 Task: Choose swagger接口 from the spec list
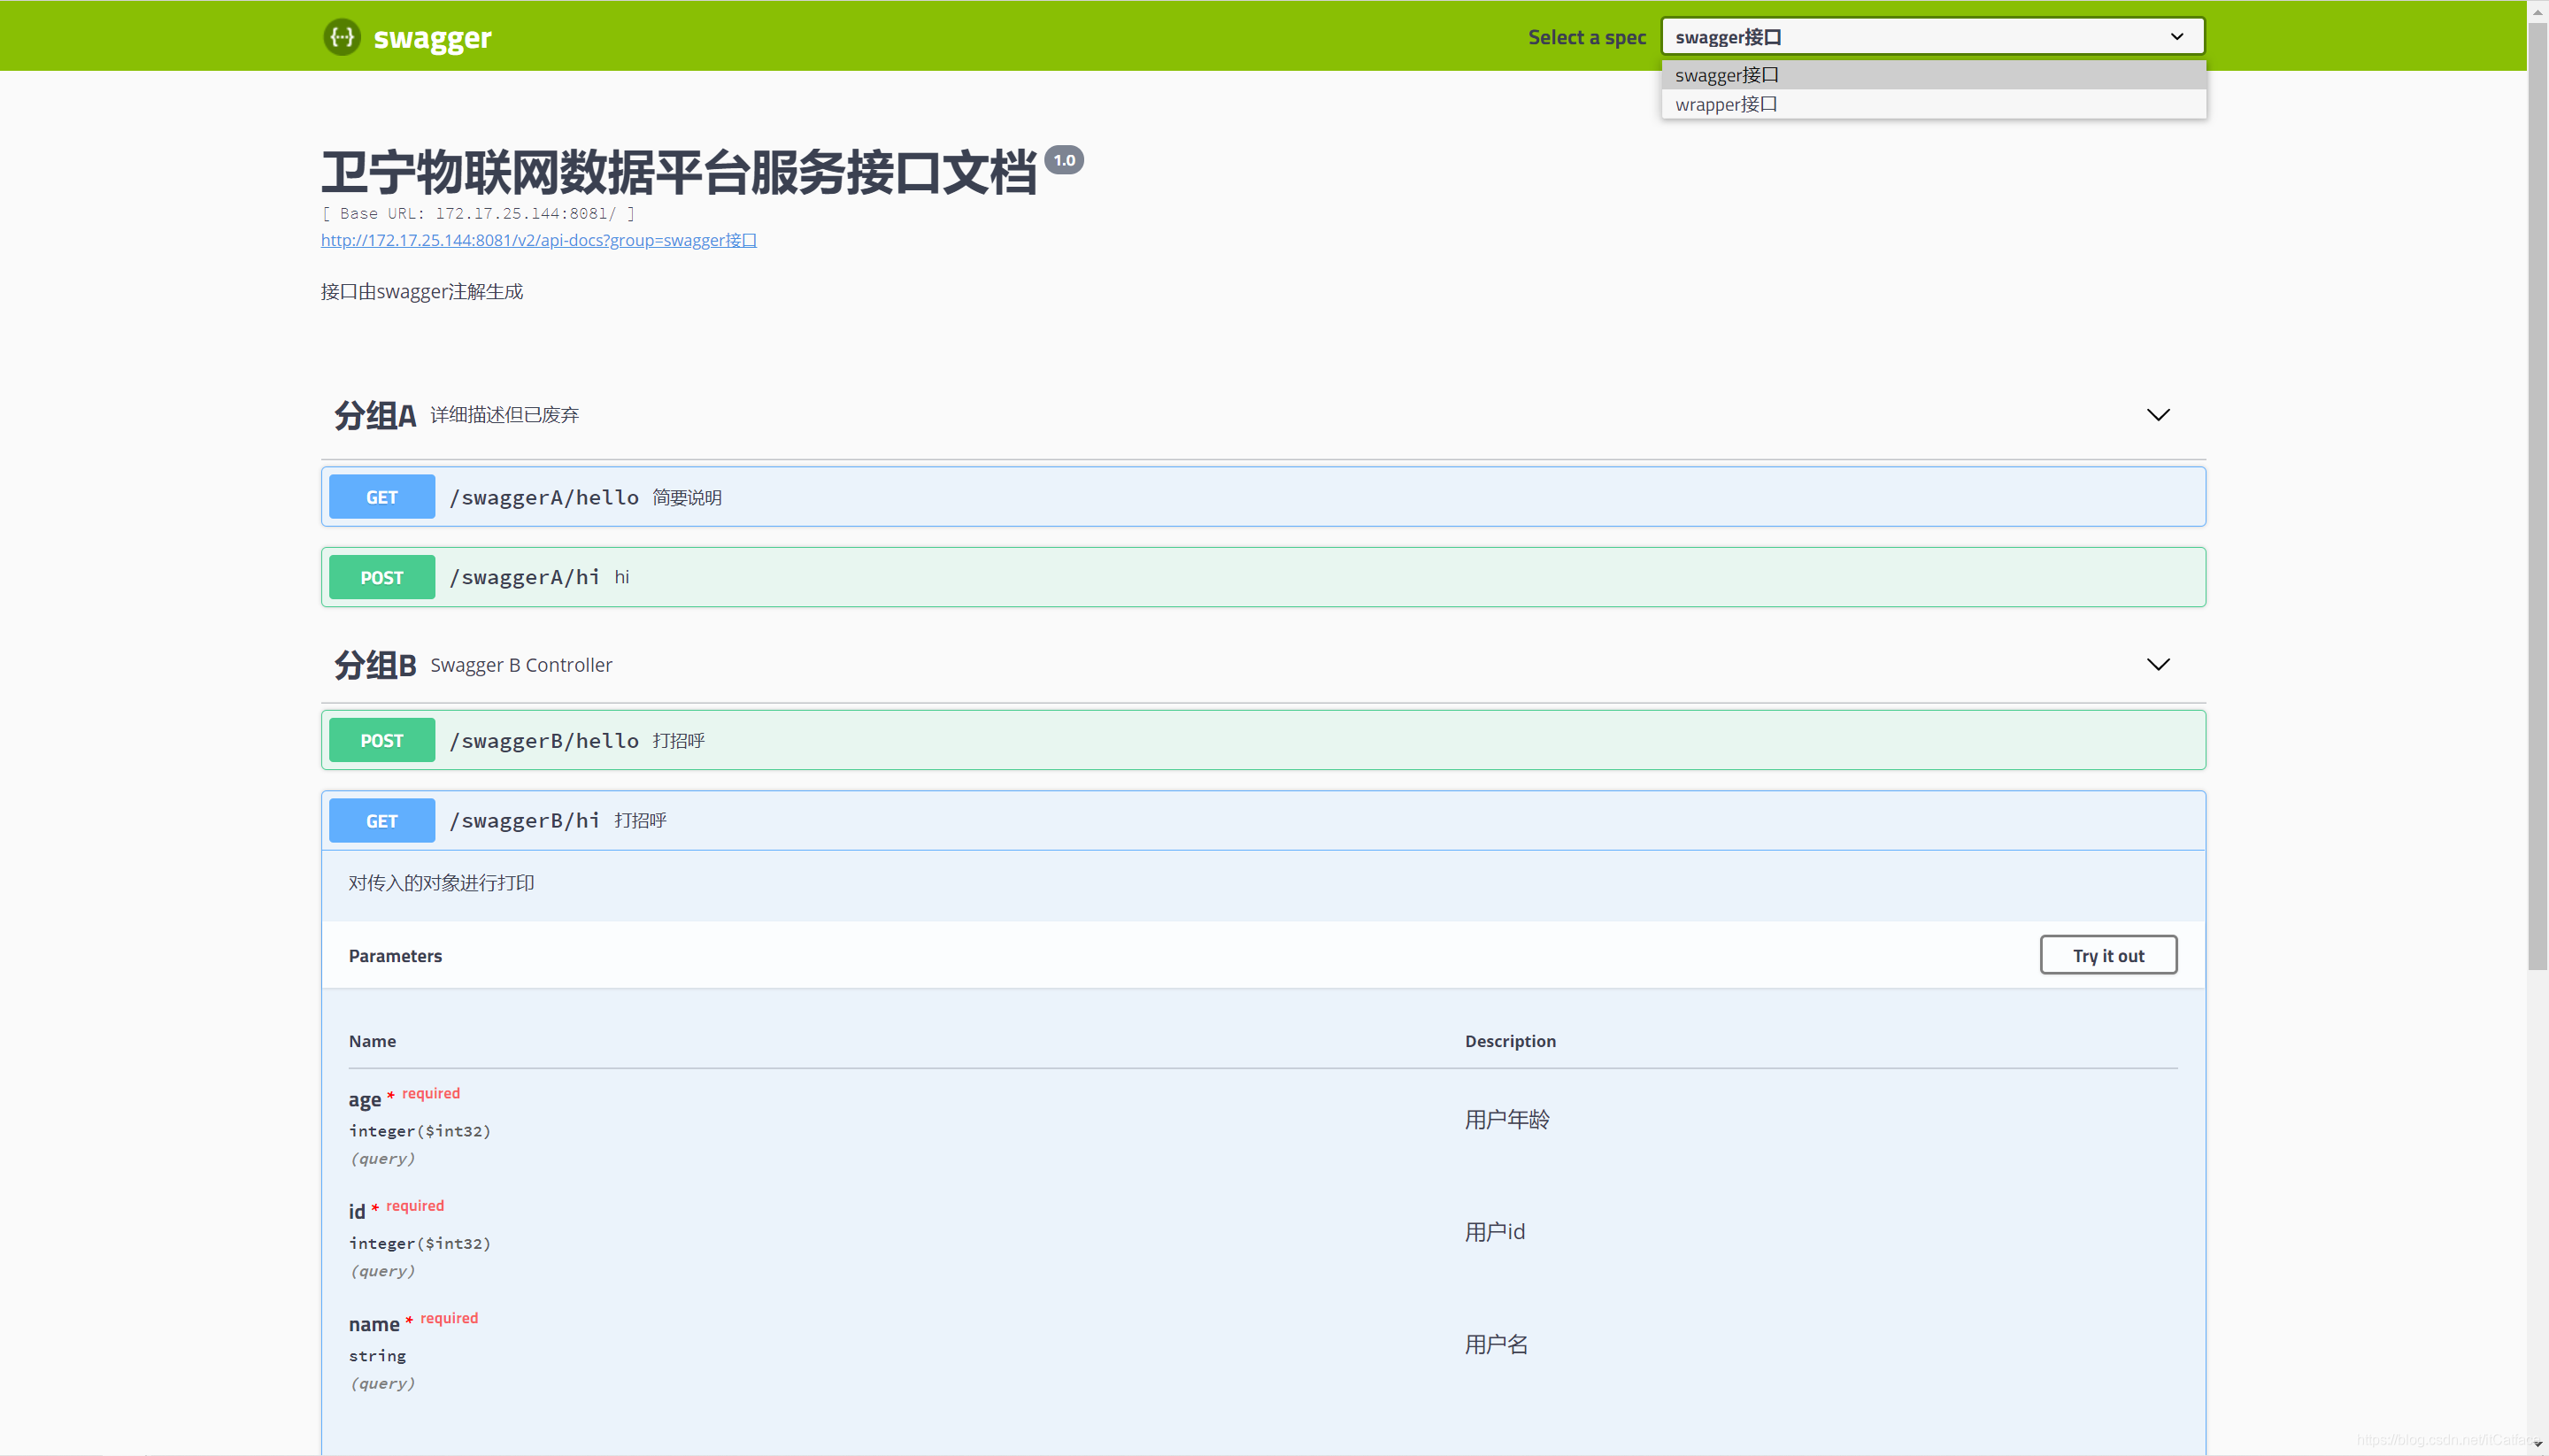1727,75
